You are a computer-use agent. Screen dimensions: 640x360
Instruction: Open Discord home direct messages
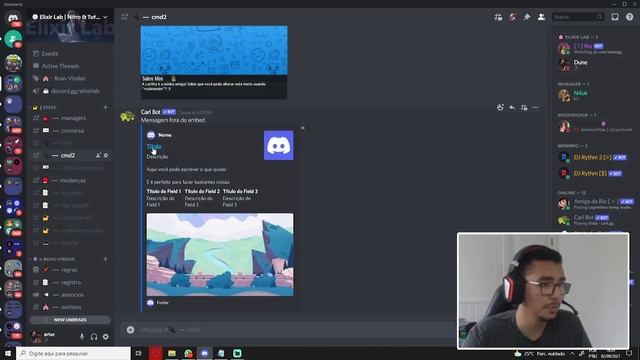[x=13, y=18]
